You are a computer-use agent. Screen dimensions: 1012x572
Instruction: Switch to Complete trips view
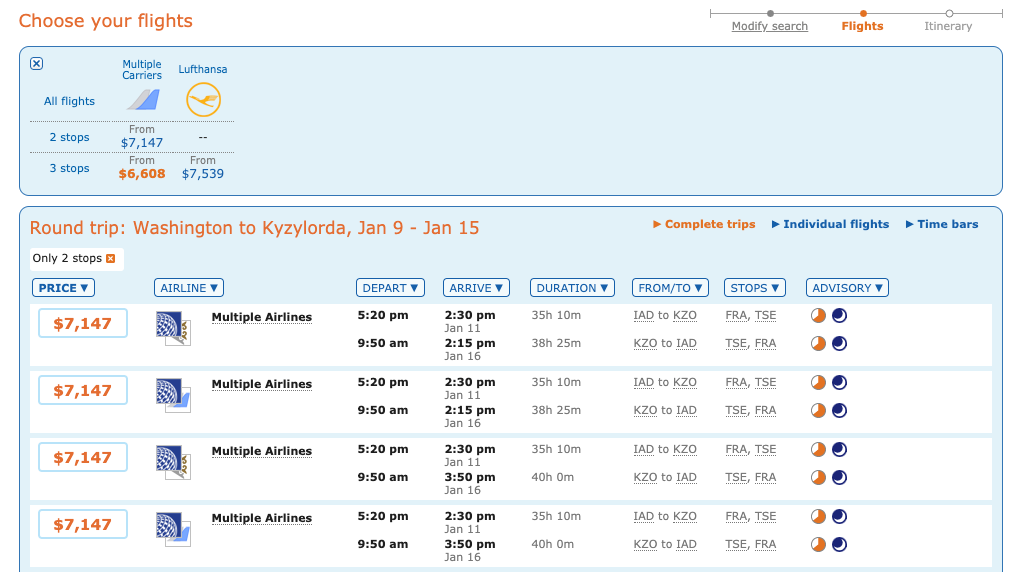click(704, 224)
